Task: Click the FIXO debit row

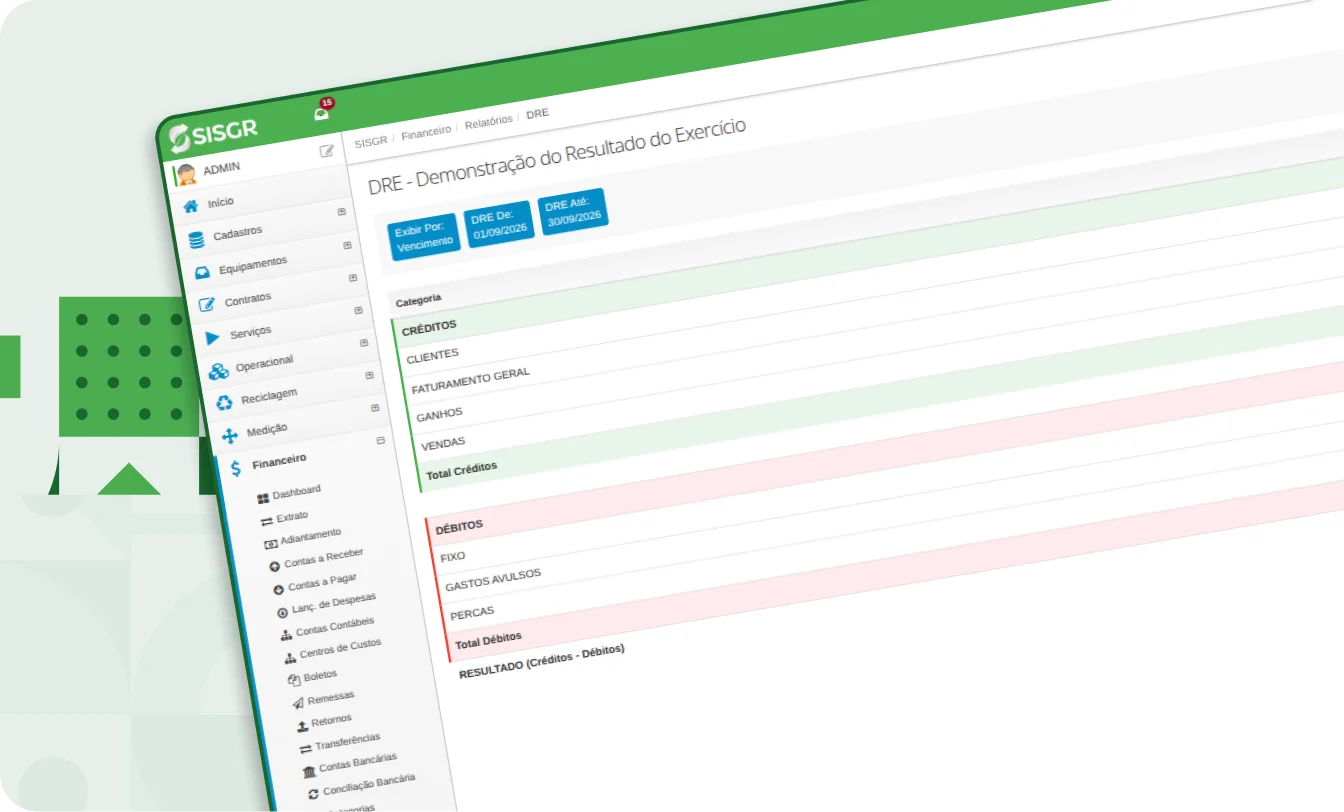Action: 452,556
